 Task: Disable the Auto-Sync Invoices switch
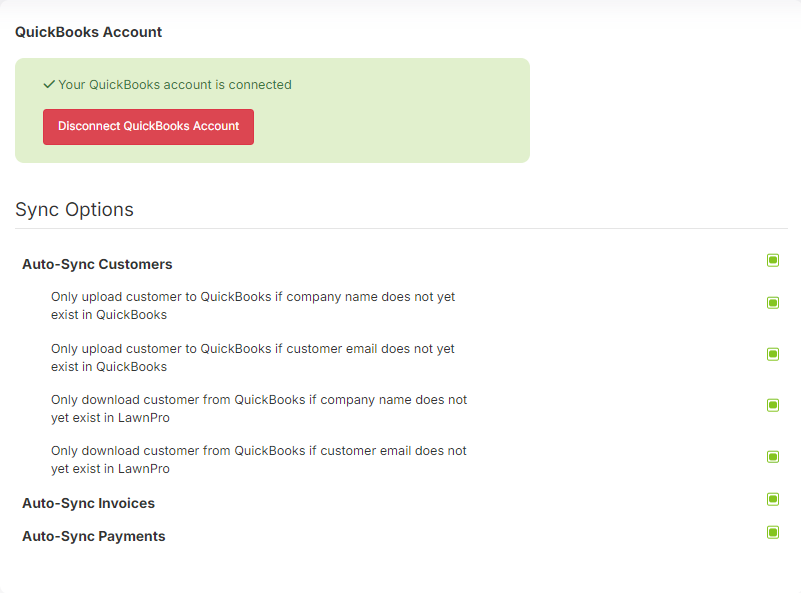pyautogui.click(x=772, y=499)
